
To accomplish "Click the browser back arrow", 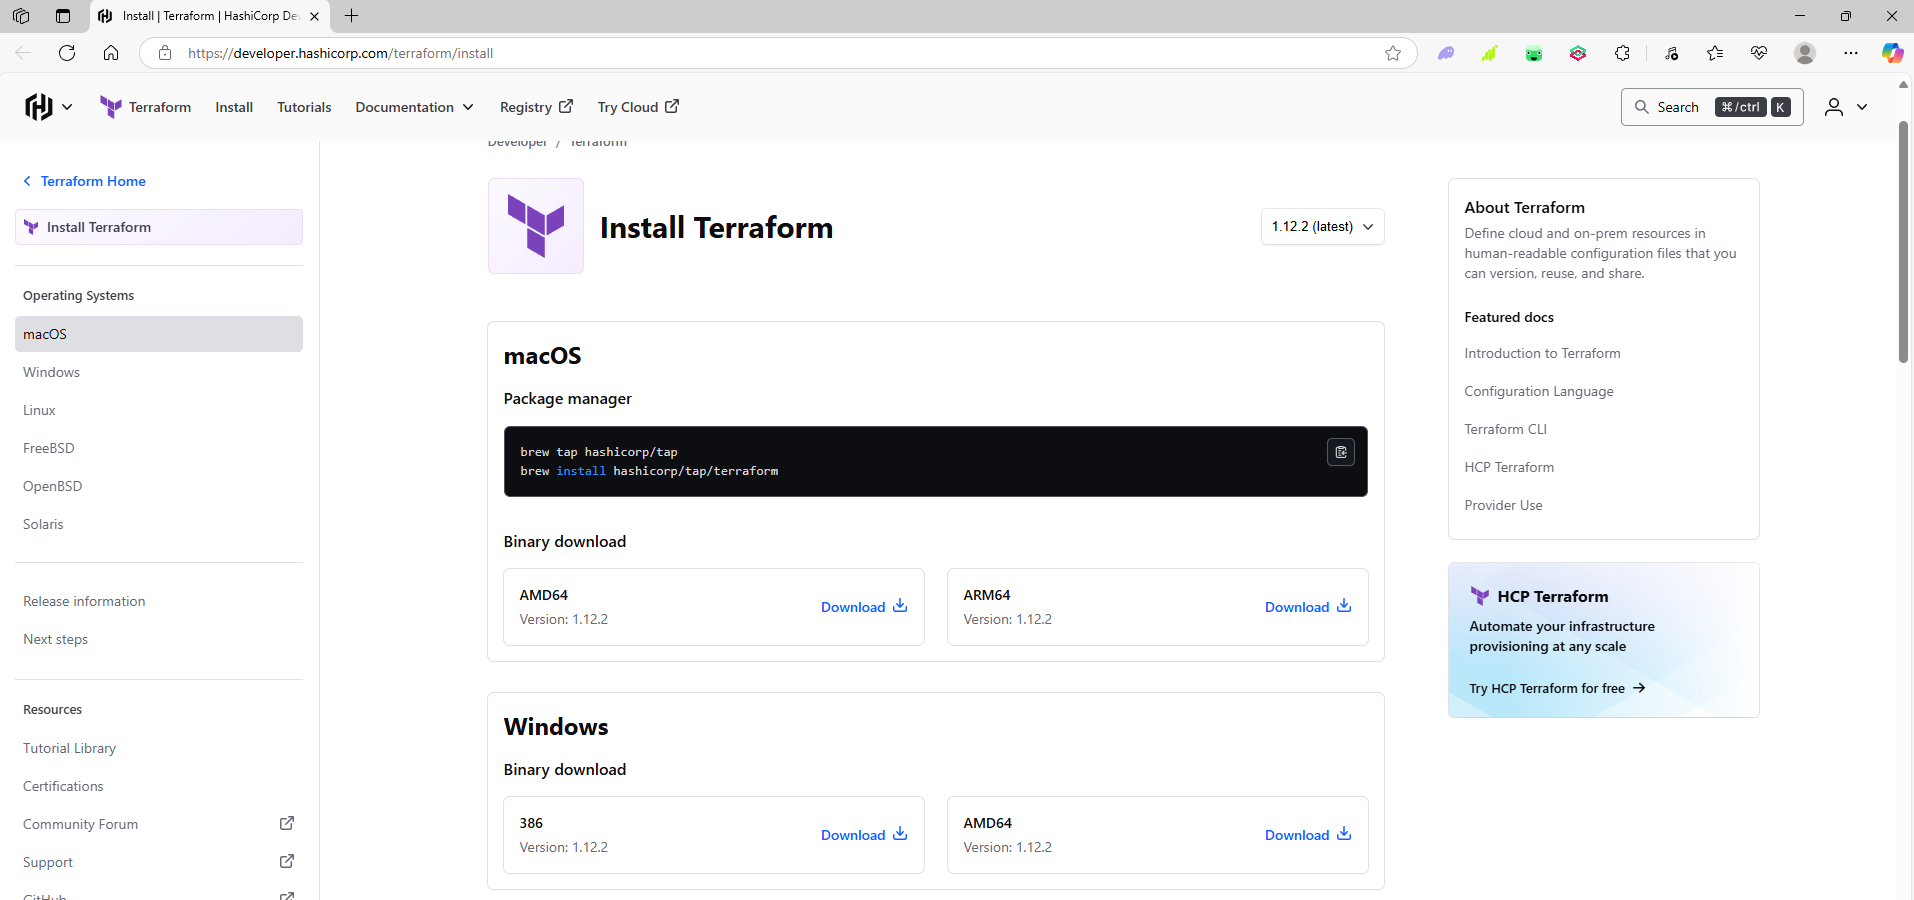I will pos(23,53).
